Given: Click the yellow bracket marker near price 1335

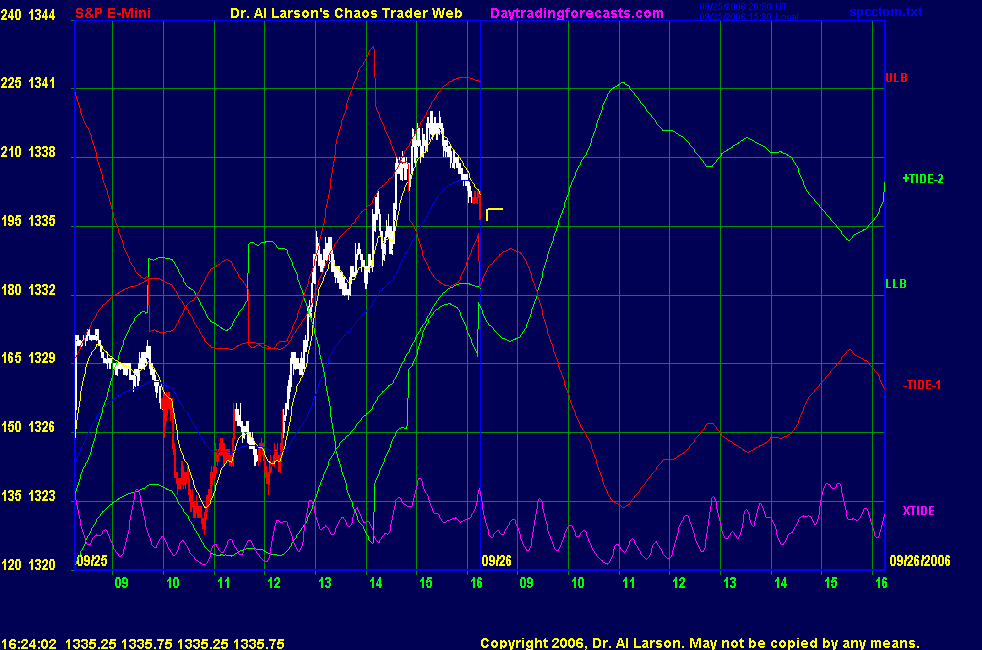Looking at the screenshot, I should pyautogui.click(x=493, y=213).
